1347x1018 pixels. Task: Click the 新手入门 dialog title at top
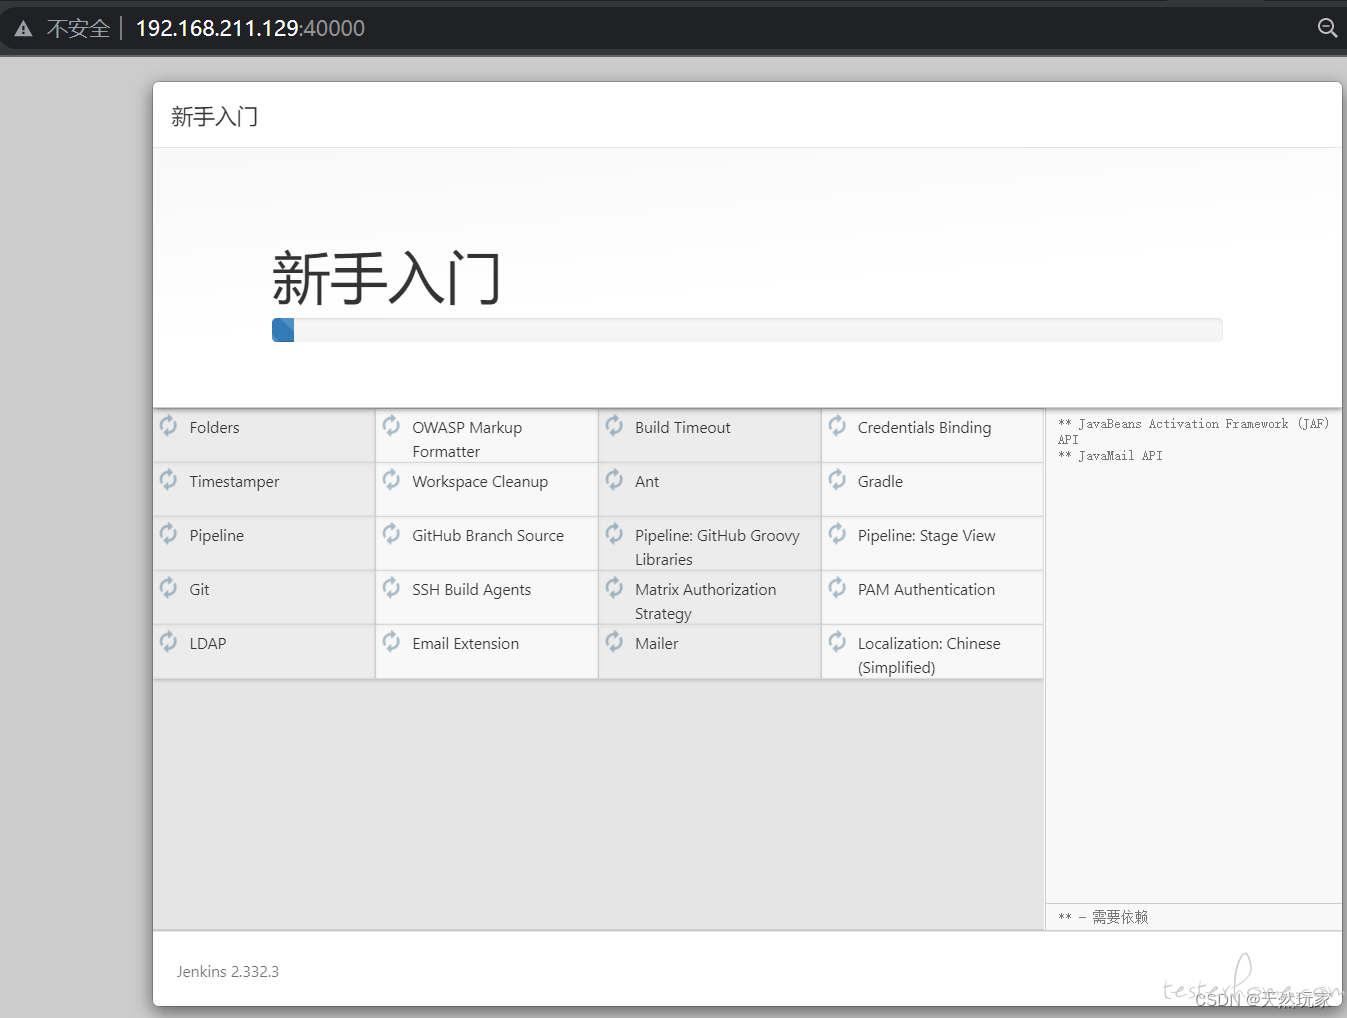coord(214,117)
